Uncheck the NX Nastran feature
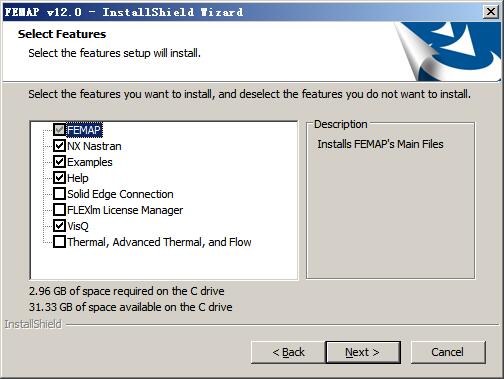Viewport: 504px width, 379px height. pyautogui.click(x=59, y=145)
